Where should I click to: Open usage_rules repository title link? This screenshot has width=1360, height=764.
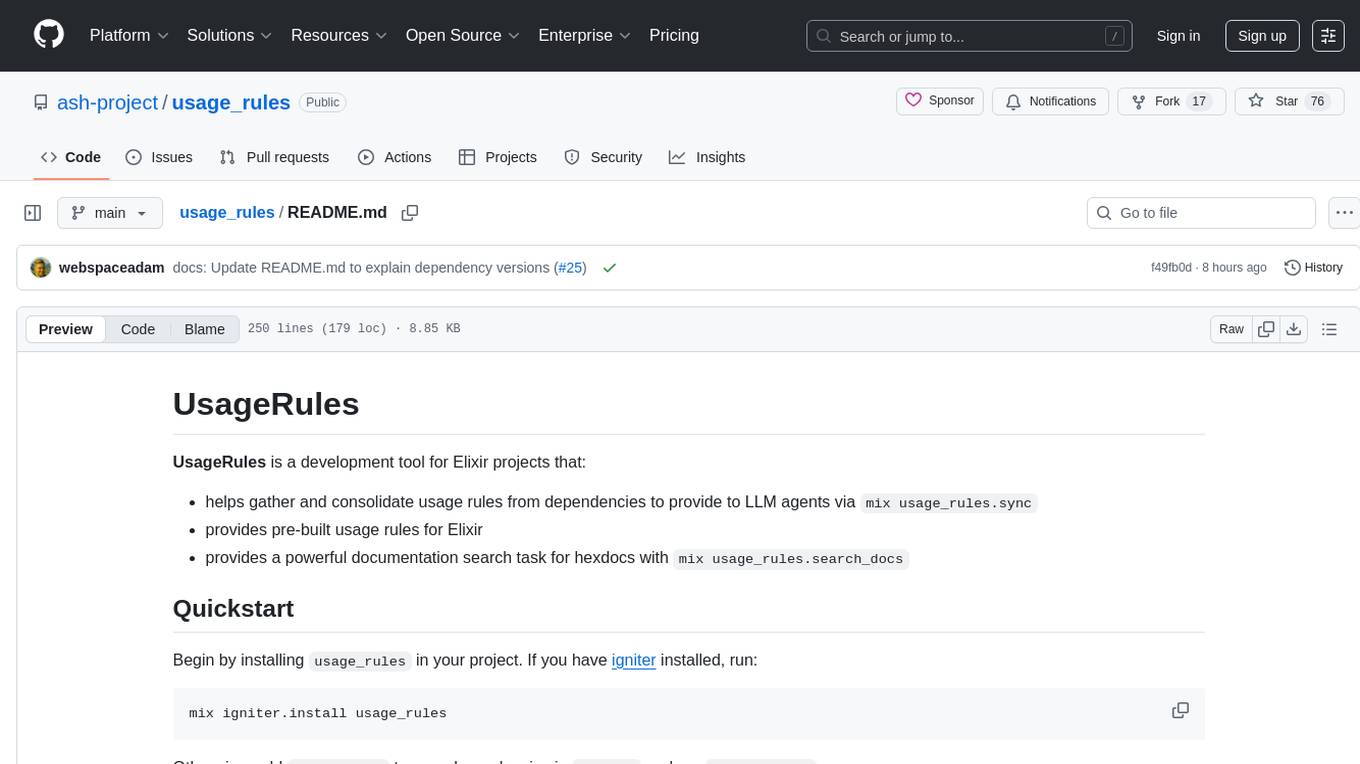(231, 102)
